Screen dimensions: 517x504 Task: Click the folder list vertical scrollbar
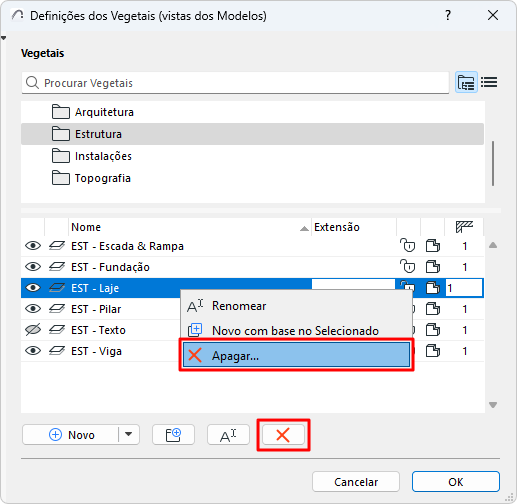tap(493, 163)
